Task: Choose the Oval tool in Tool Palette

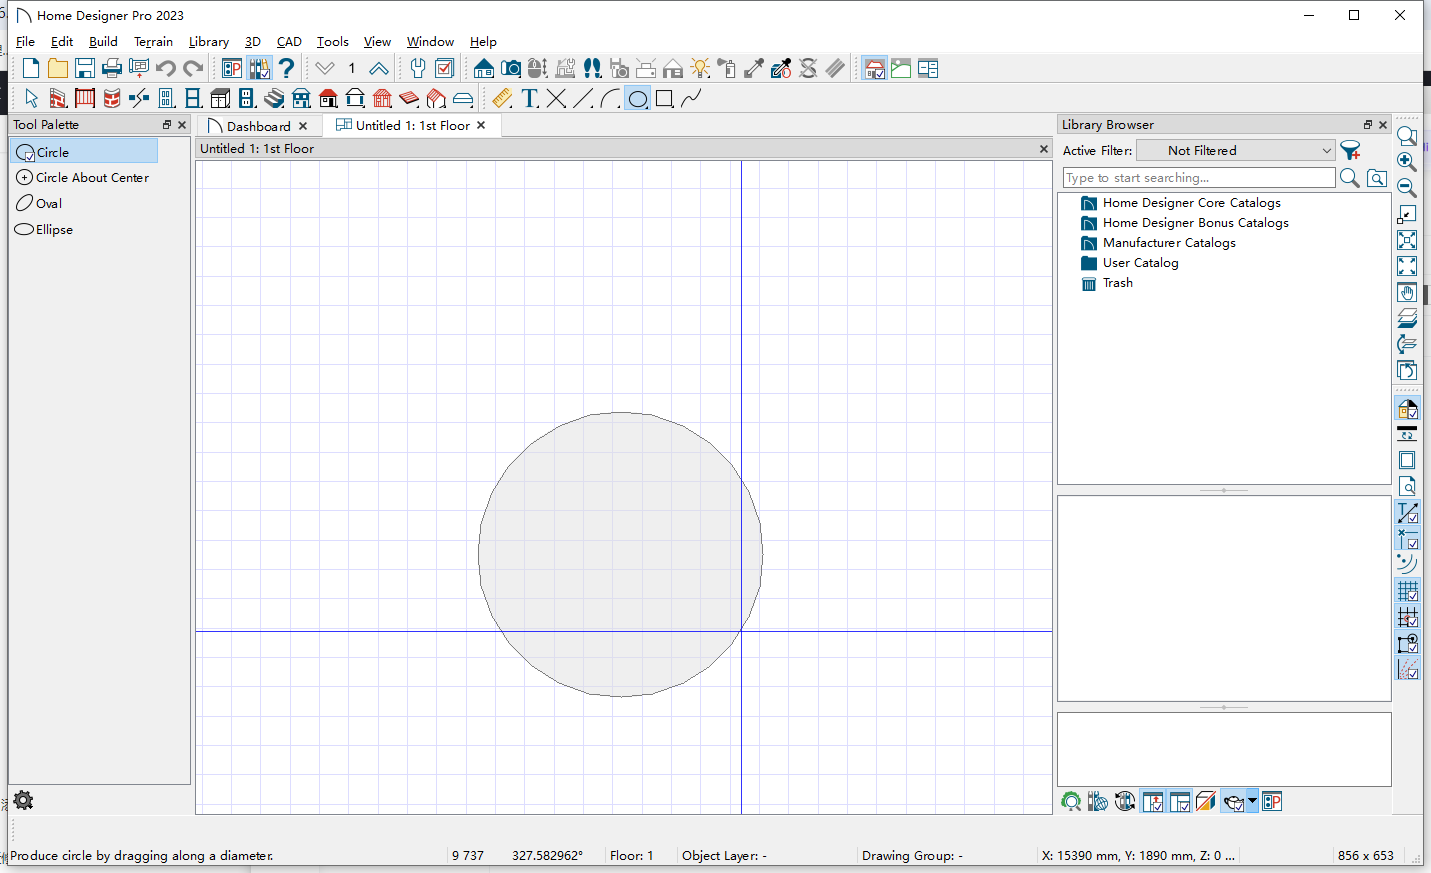Action: pos(39,203)
